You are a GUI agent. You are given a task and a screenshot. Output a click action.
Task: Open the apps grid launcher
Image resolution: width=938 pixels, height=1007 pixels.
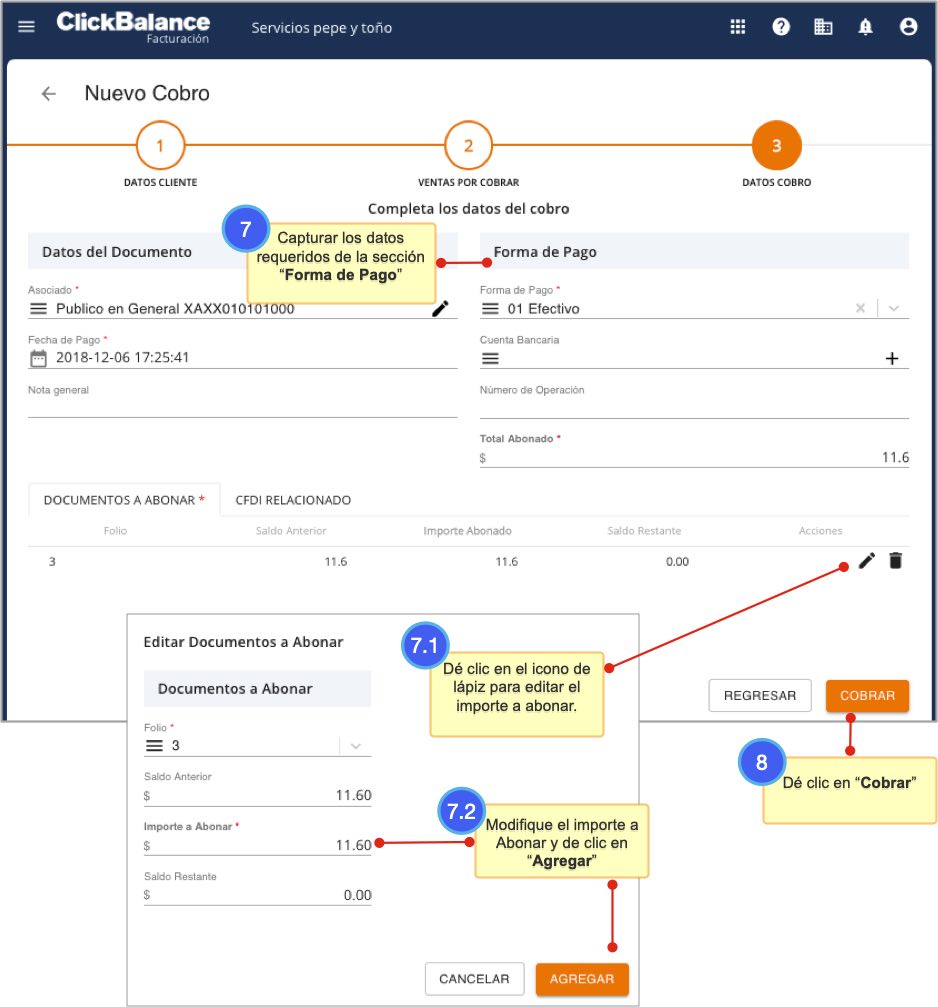coord(738,27)
